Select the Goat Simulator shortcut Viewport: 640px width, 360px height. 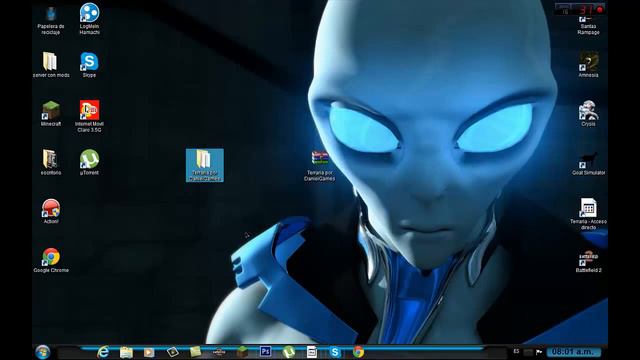pyautogui.click(x=588, y=163)
